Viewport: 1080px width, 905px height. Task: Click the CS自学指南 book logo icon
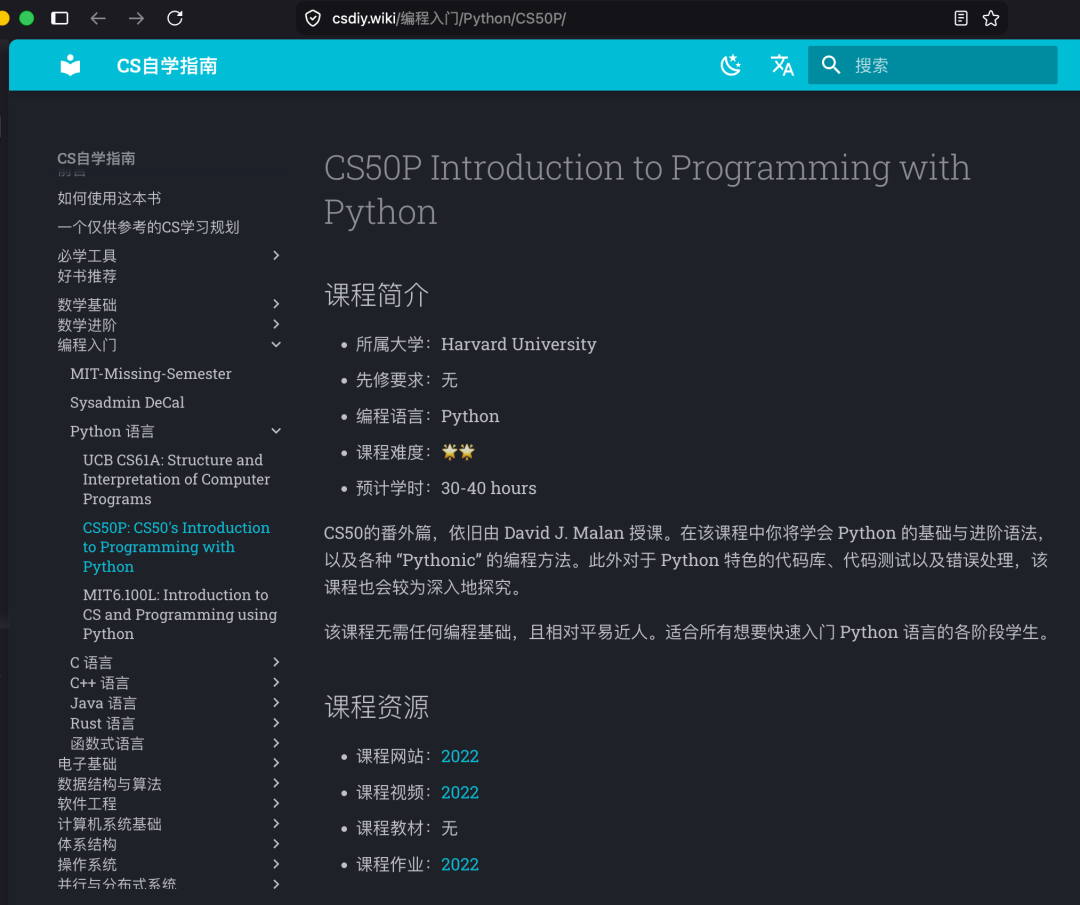pyautogui.click(x=70, y=65)
